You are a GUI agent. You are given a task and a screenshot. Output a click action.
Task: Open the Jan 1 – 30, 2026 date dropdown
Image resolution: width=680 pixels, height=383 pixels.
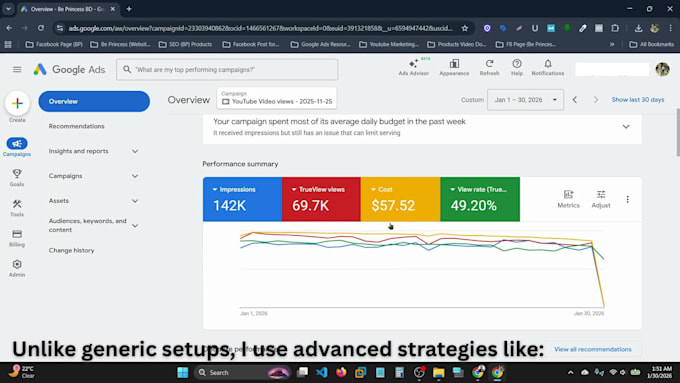click(x=525, y=100)
